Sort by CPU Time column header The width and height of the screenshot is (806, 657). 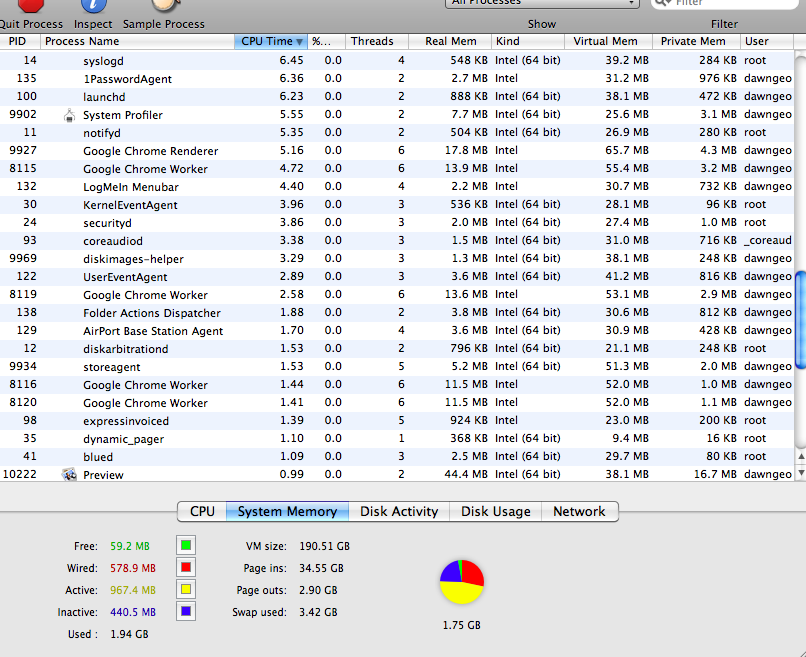(271, 41)
